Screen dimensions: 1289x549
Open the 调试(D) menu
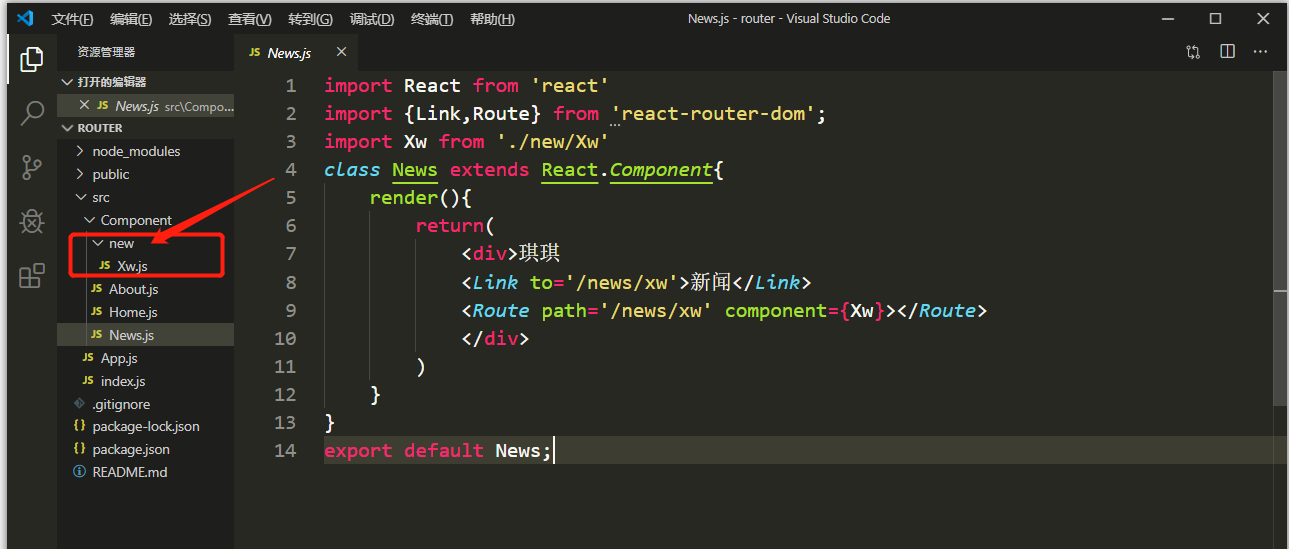372,19
